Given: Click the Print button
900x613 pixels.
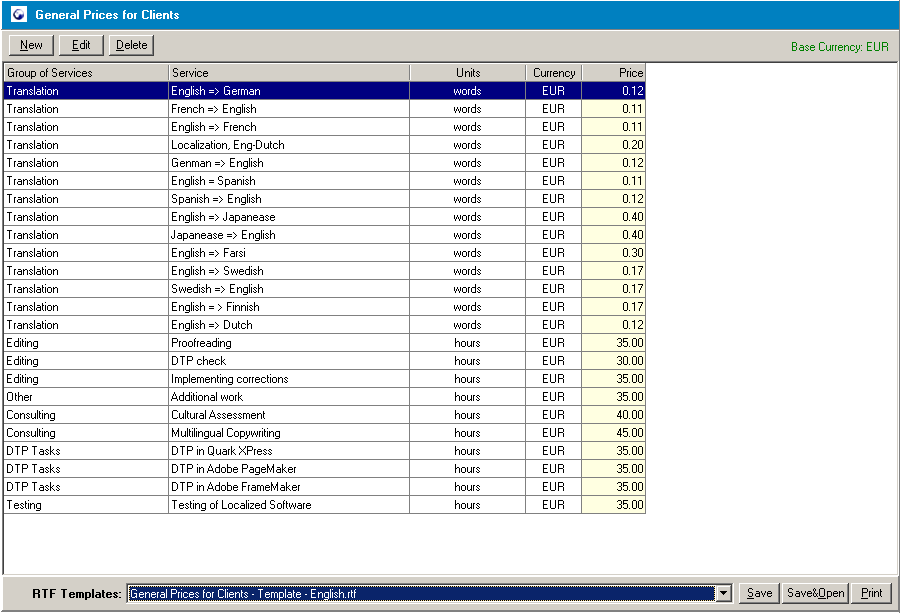Looking at the screenshot, I should [x=871, y=592].
